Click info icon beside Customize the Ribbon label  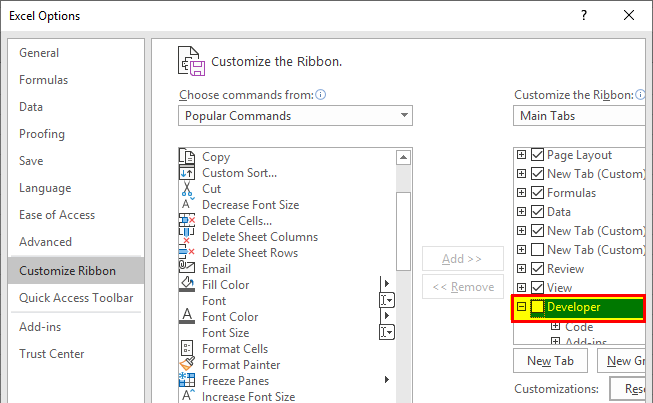tap(640, 95)
